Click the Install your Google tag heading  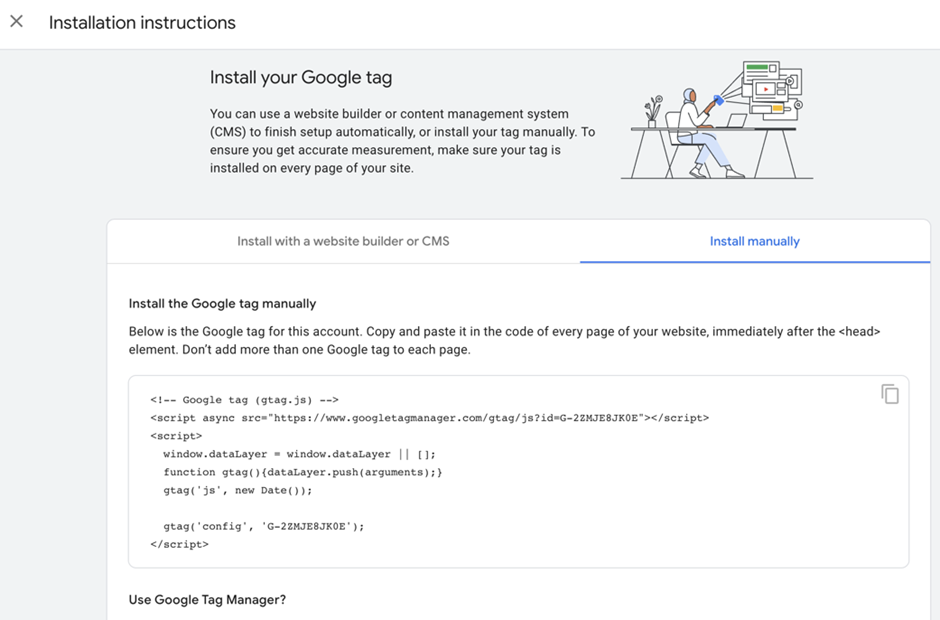[300, 78]
